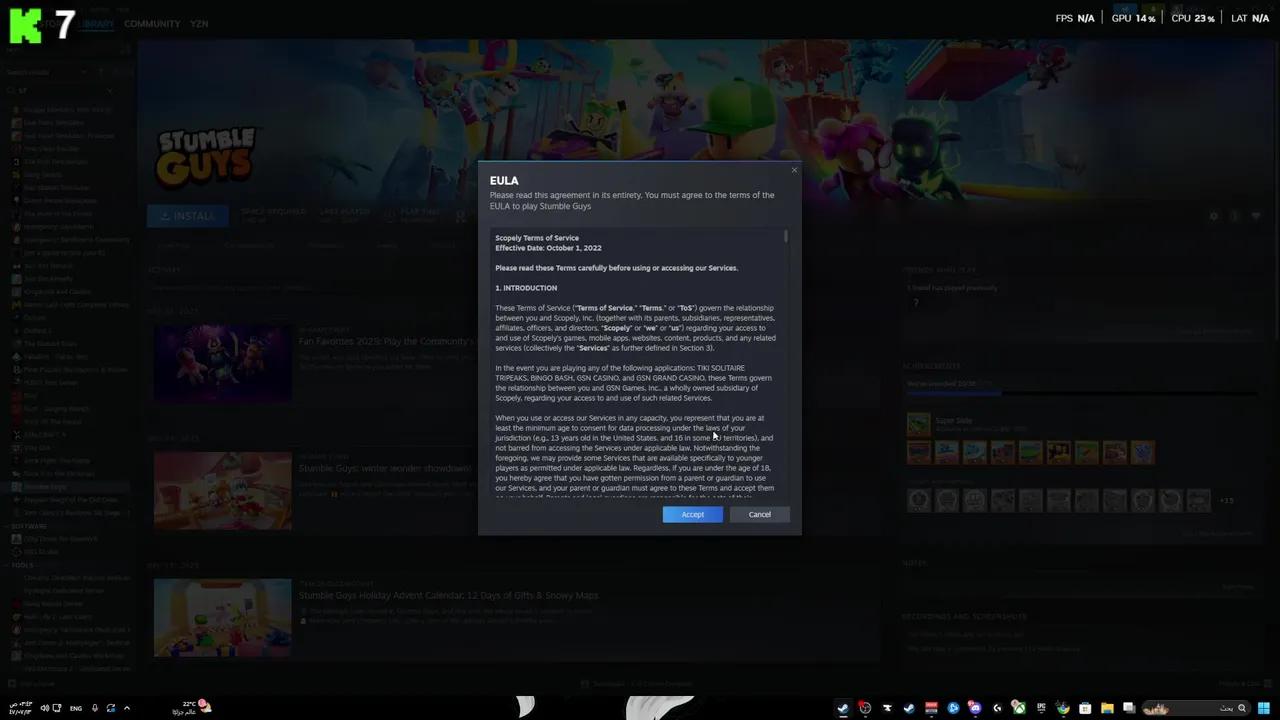Click the active Steam icon on the taskbar
This screenshot has width=1280, height=720.
click(x=843, y=708)
